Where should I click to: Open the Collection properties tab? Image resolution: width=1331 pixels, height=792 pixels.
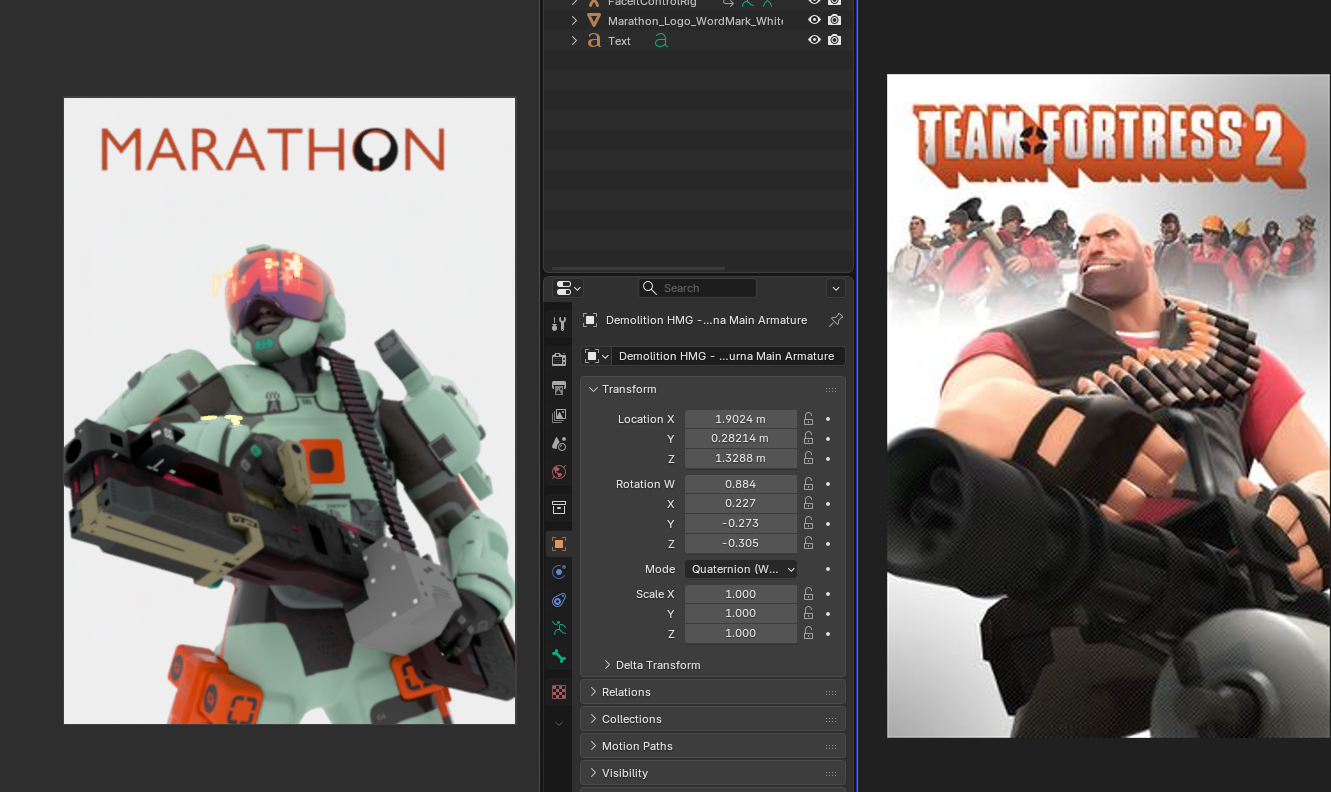[x=559, y=508]
